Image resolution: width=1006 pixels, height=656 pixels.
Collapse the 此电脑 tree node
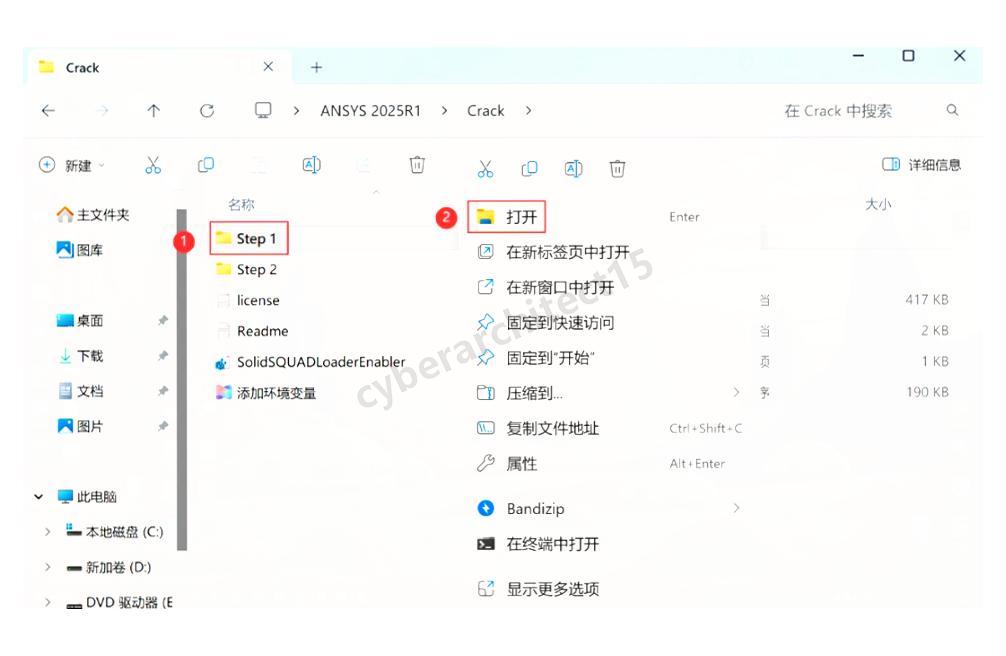[39, 497]
